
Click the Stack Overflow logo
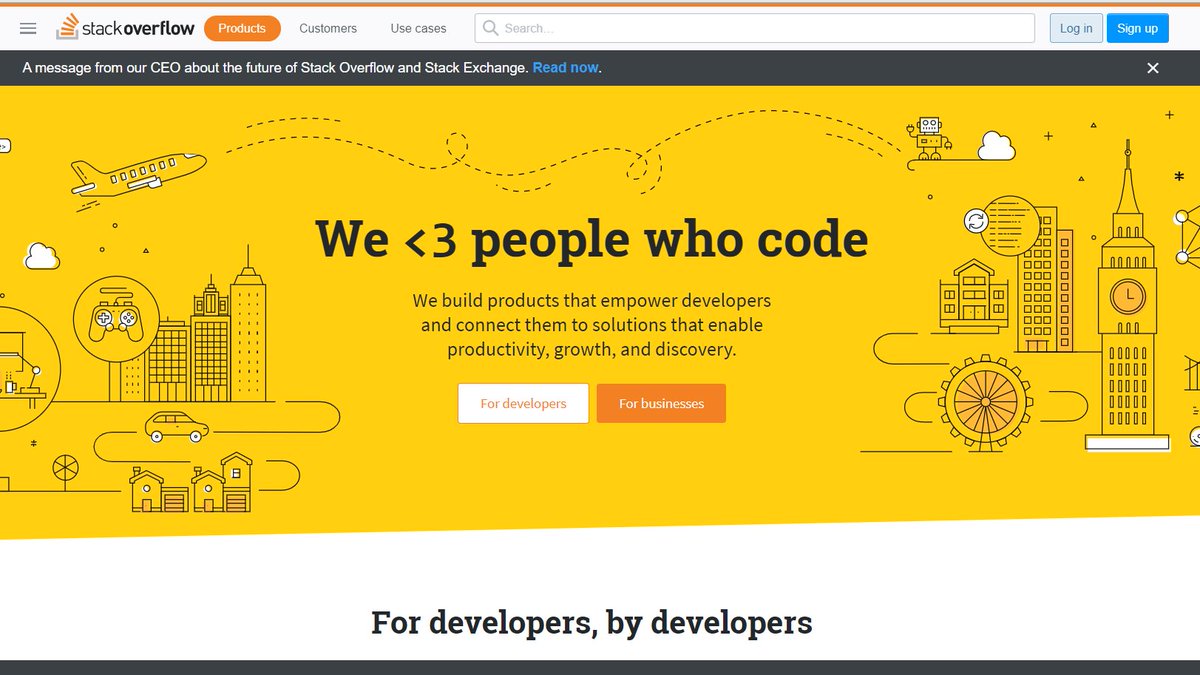tap(125, 27)
